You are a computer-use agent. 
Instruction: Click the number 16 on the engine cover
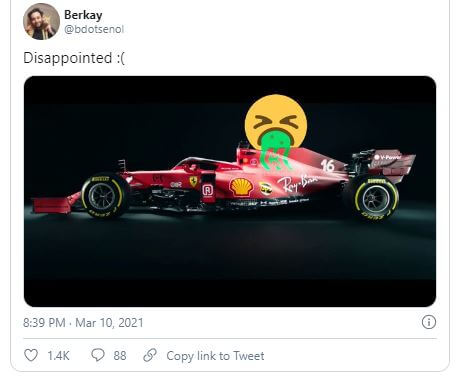(x=327, y=165)
